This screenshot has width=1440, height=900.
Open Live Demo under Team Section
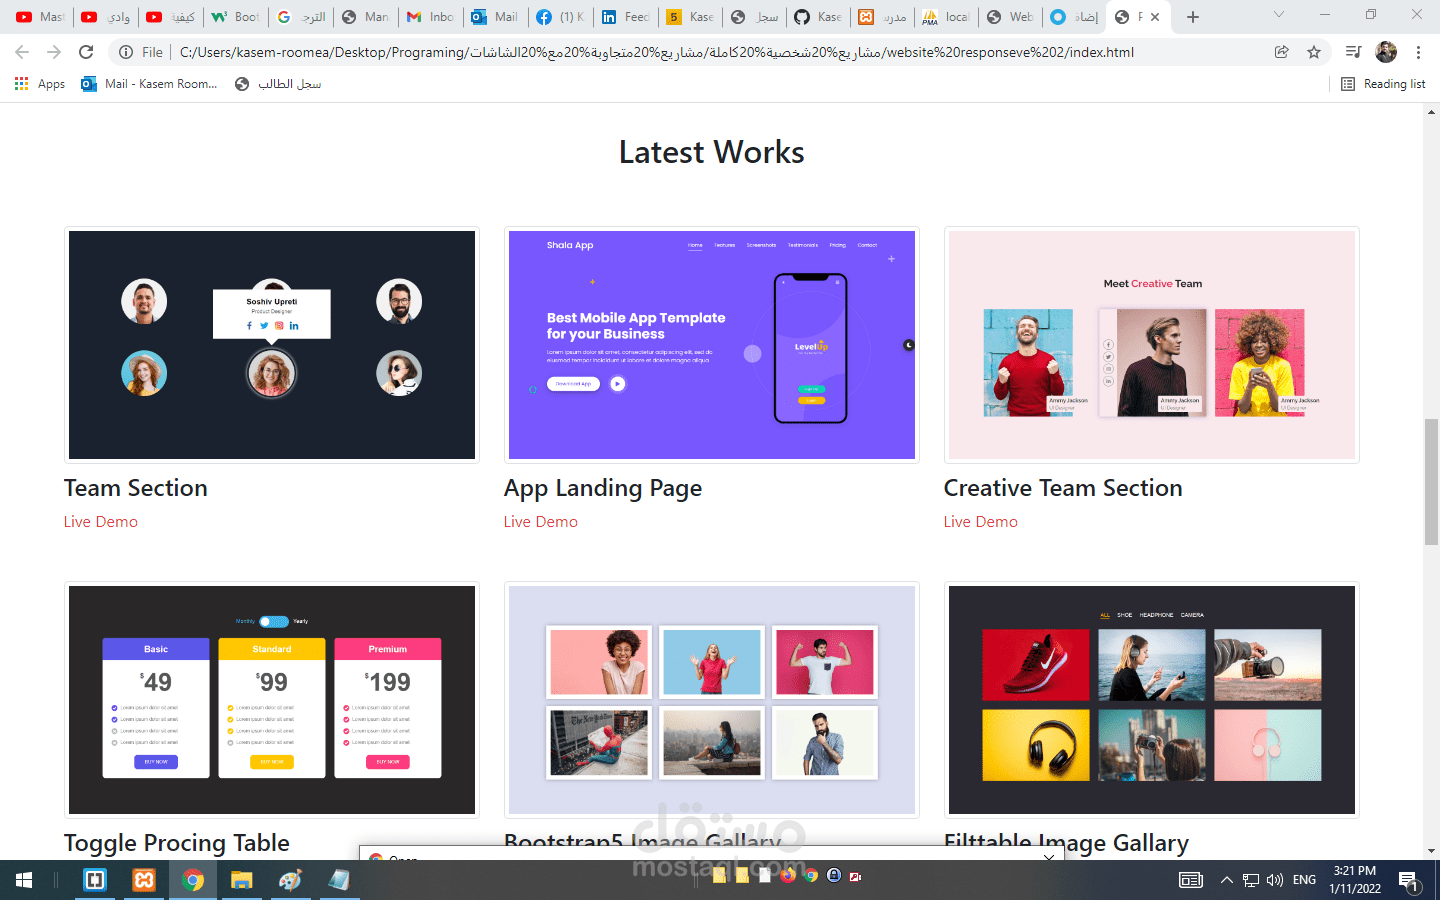coord(100,521)
